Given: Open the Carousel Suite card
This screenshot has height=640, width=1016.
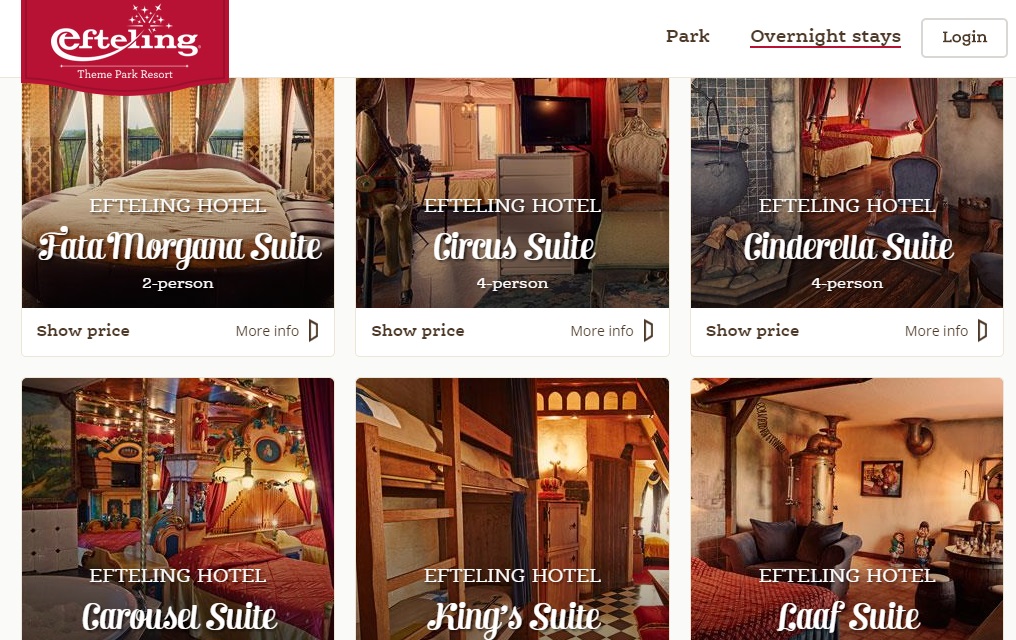Looking at the screenshot, I should 178,509.
